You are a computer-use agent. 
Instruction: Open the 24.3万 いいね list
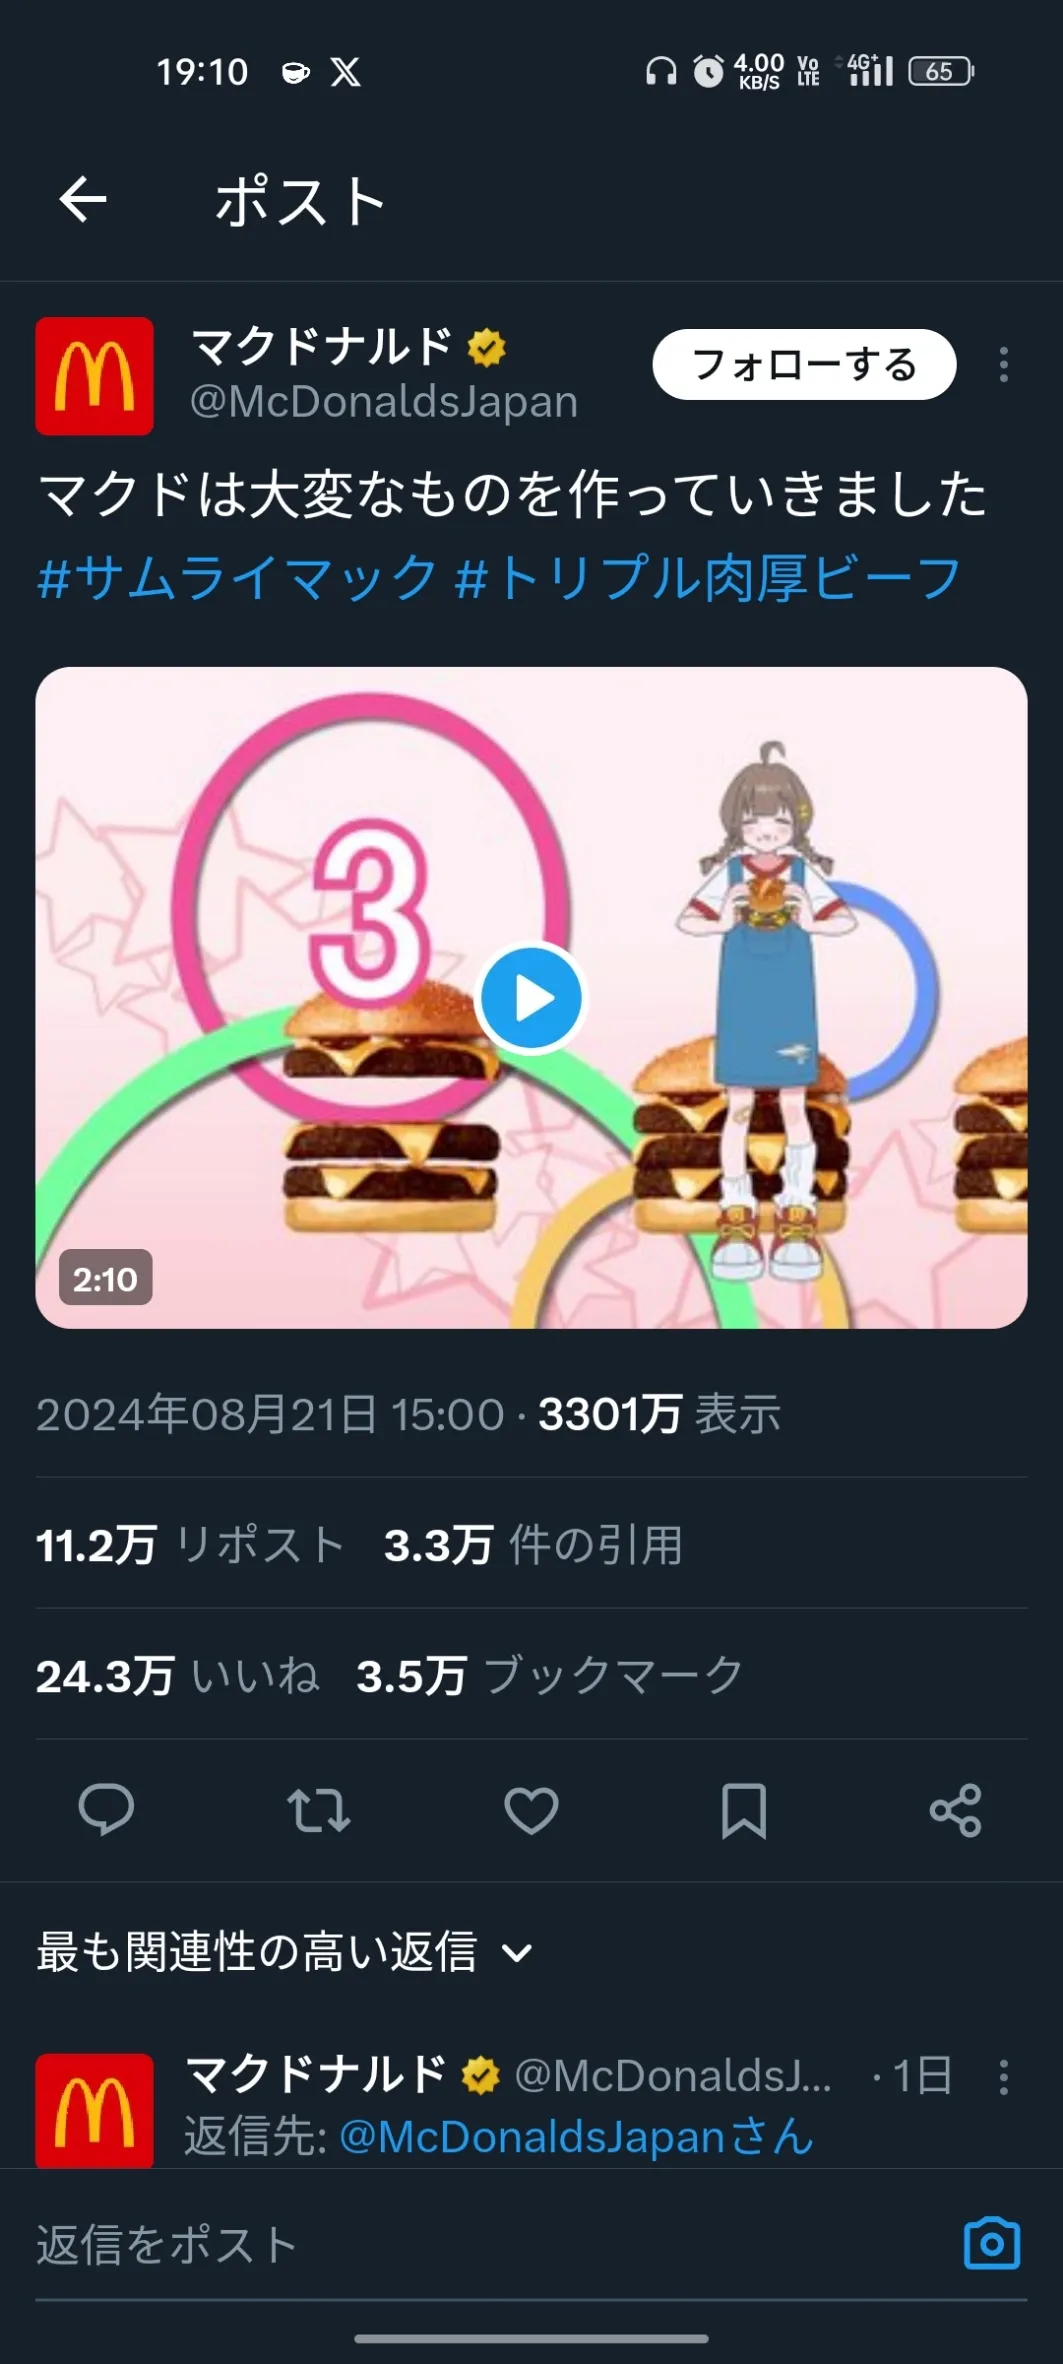[177, 1676]
